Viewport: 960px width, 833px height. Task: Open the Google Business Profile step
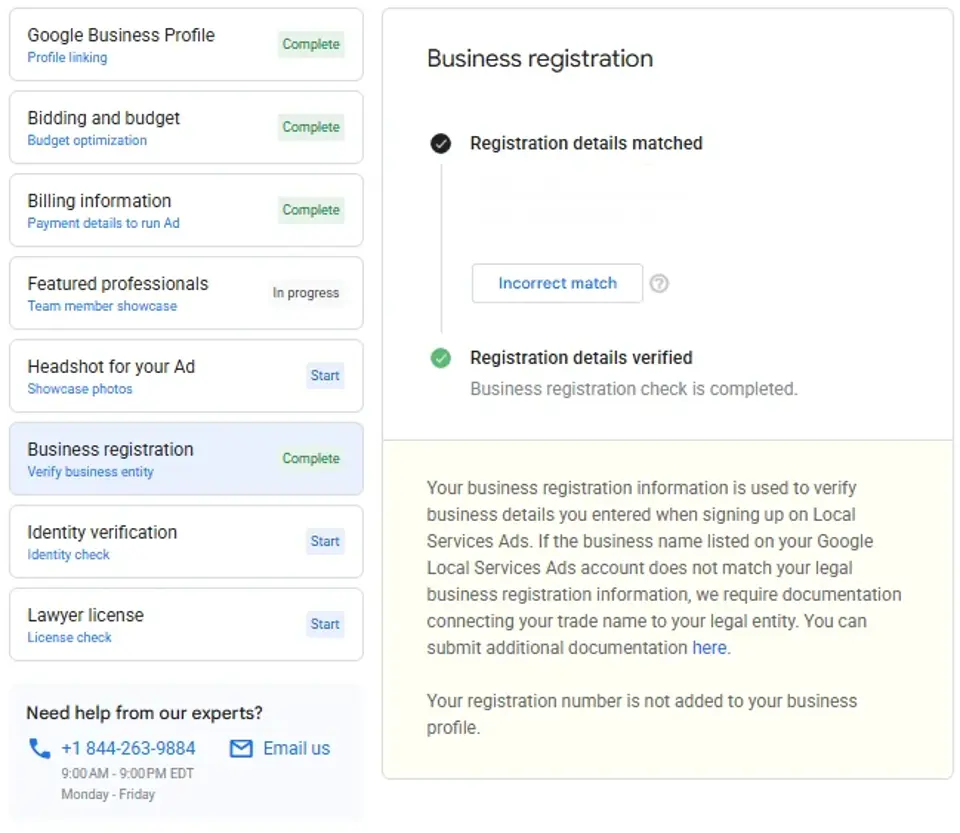186,45
